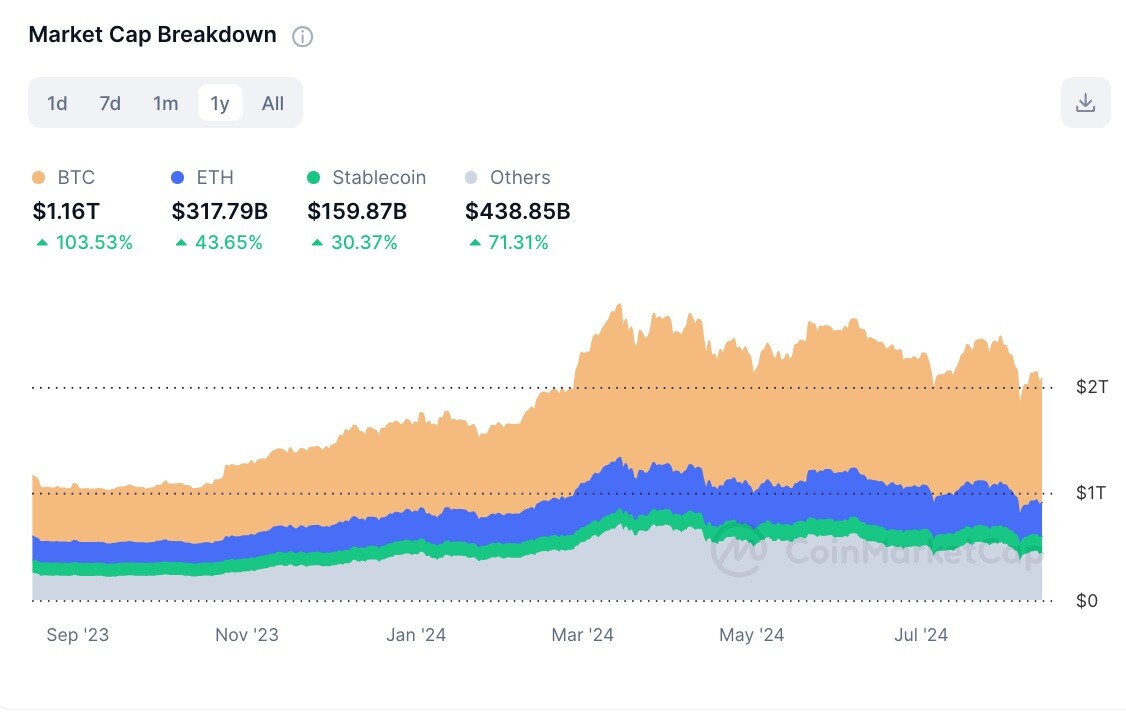Click the ETH $317.79B market cap value
1126x714 pixels.
[220, 211]
